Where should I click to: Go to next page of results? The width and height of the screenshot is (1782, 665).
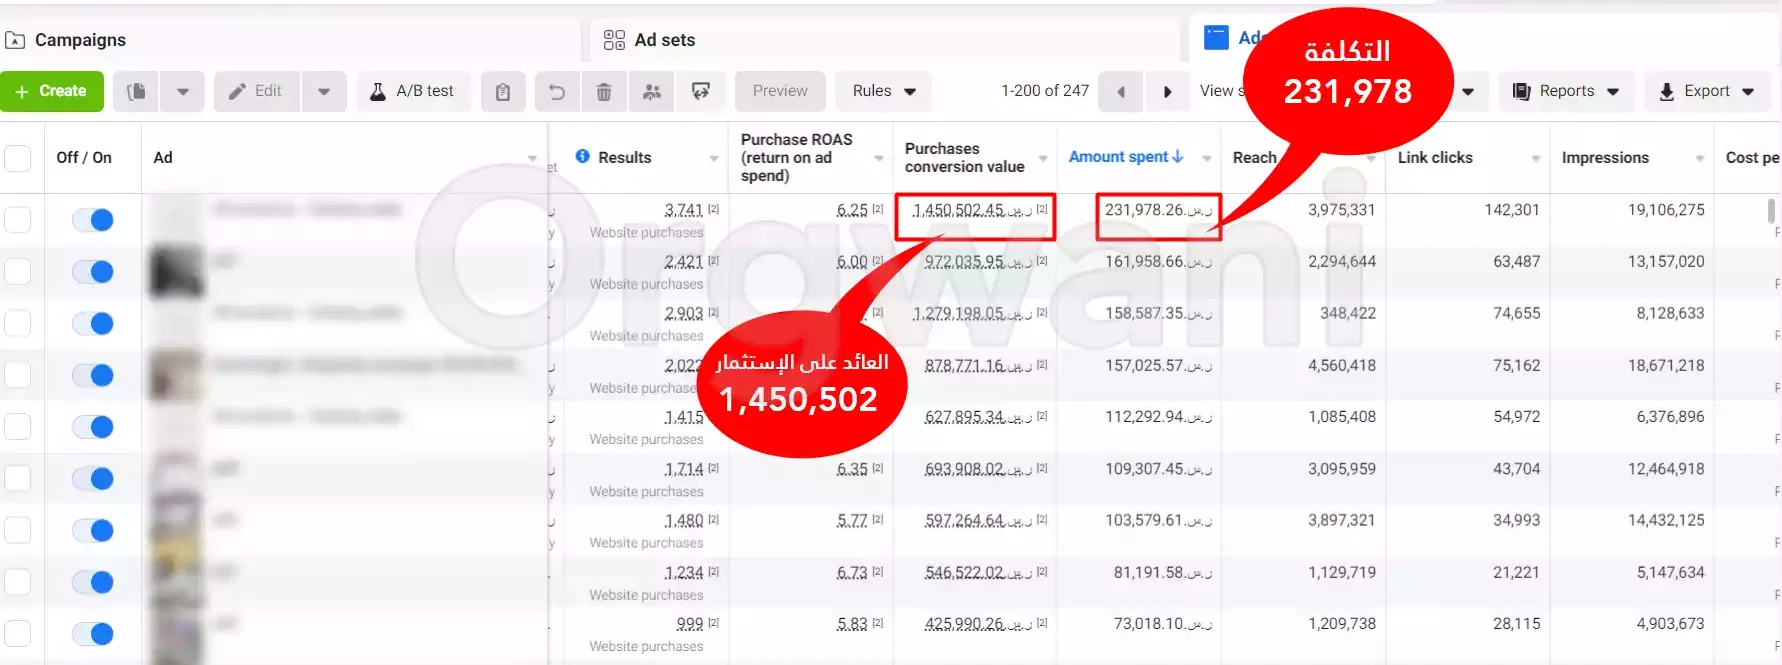1167,92
